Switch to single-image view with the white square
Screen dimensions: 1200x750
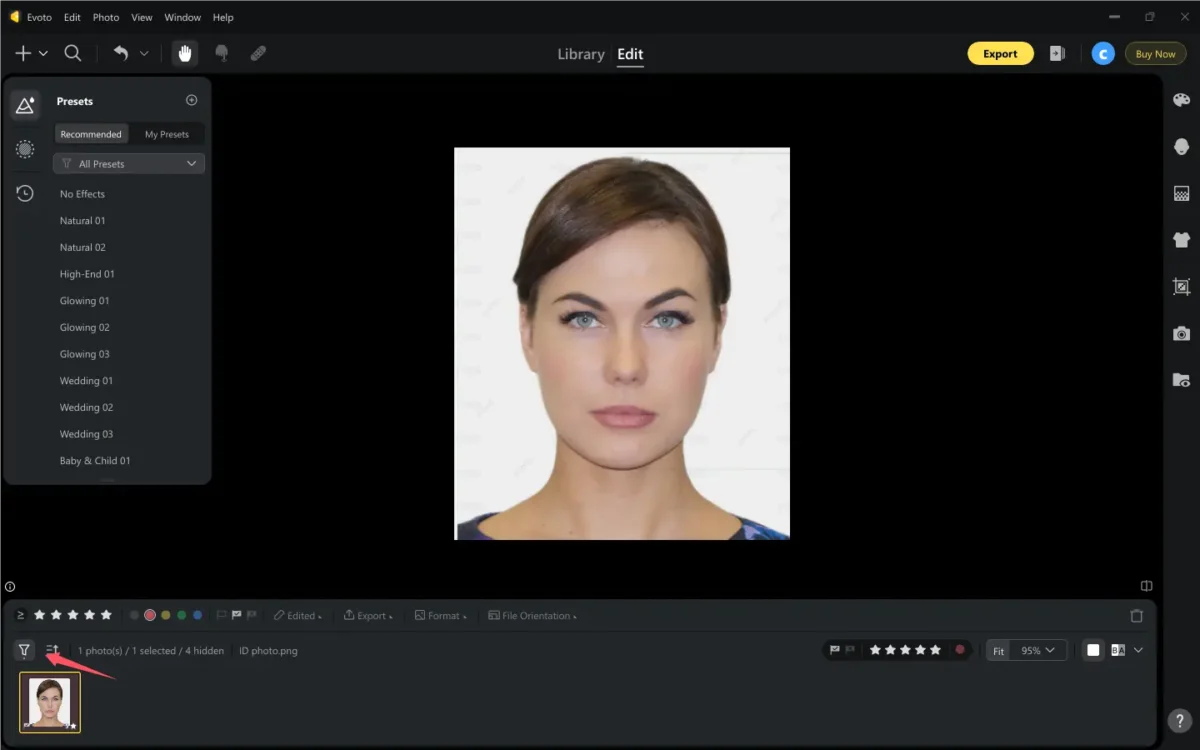click(x=1093, y=650)
